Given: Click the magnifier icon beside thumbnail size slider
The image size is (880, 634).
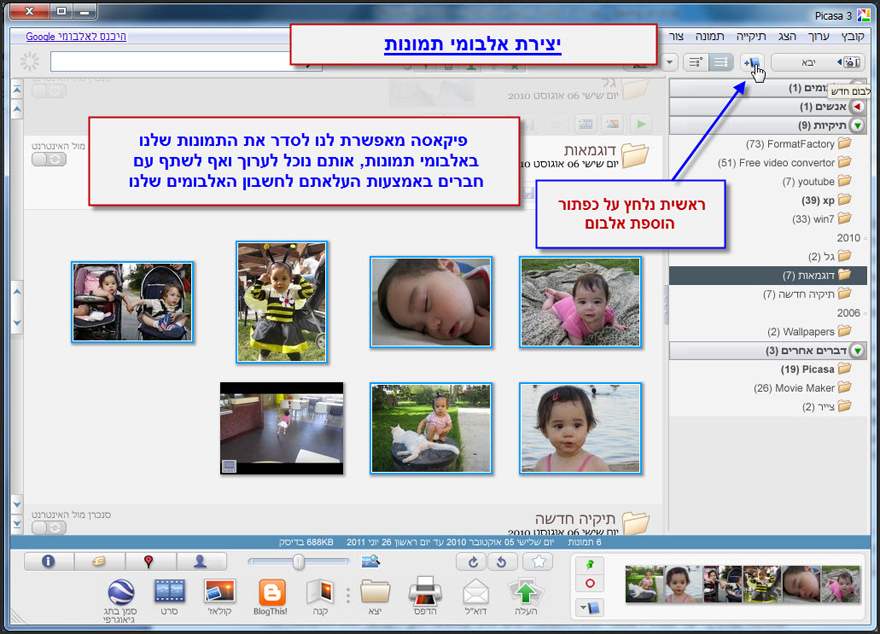Looking at the screenshot, I should (x=370, y=561).
